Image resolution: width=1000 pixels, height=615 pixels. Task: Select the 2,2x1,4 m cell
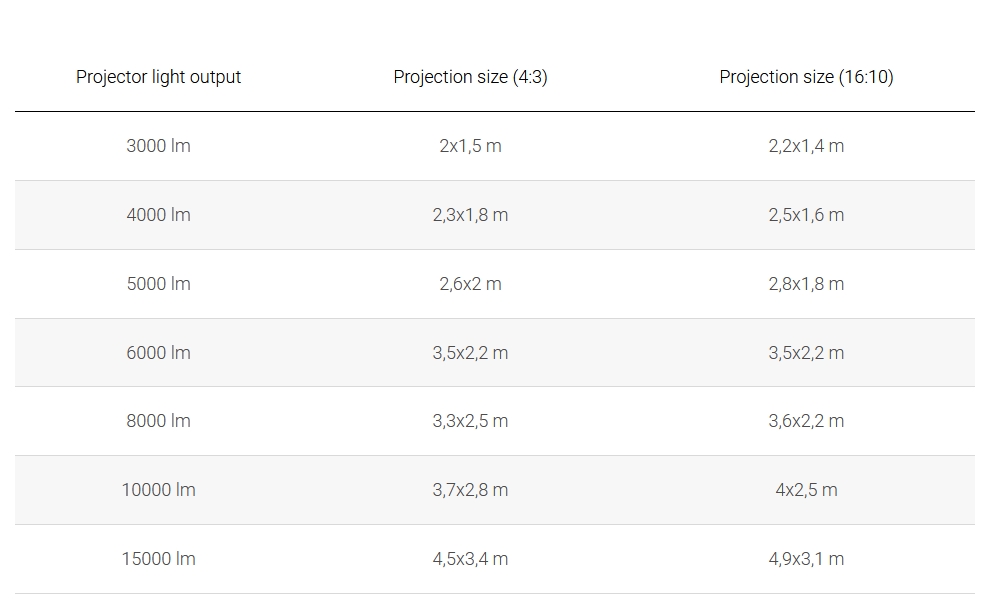[806, 146]
